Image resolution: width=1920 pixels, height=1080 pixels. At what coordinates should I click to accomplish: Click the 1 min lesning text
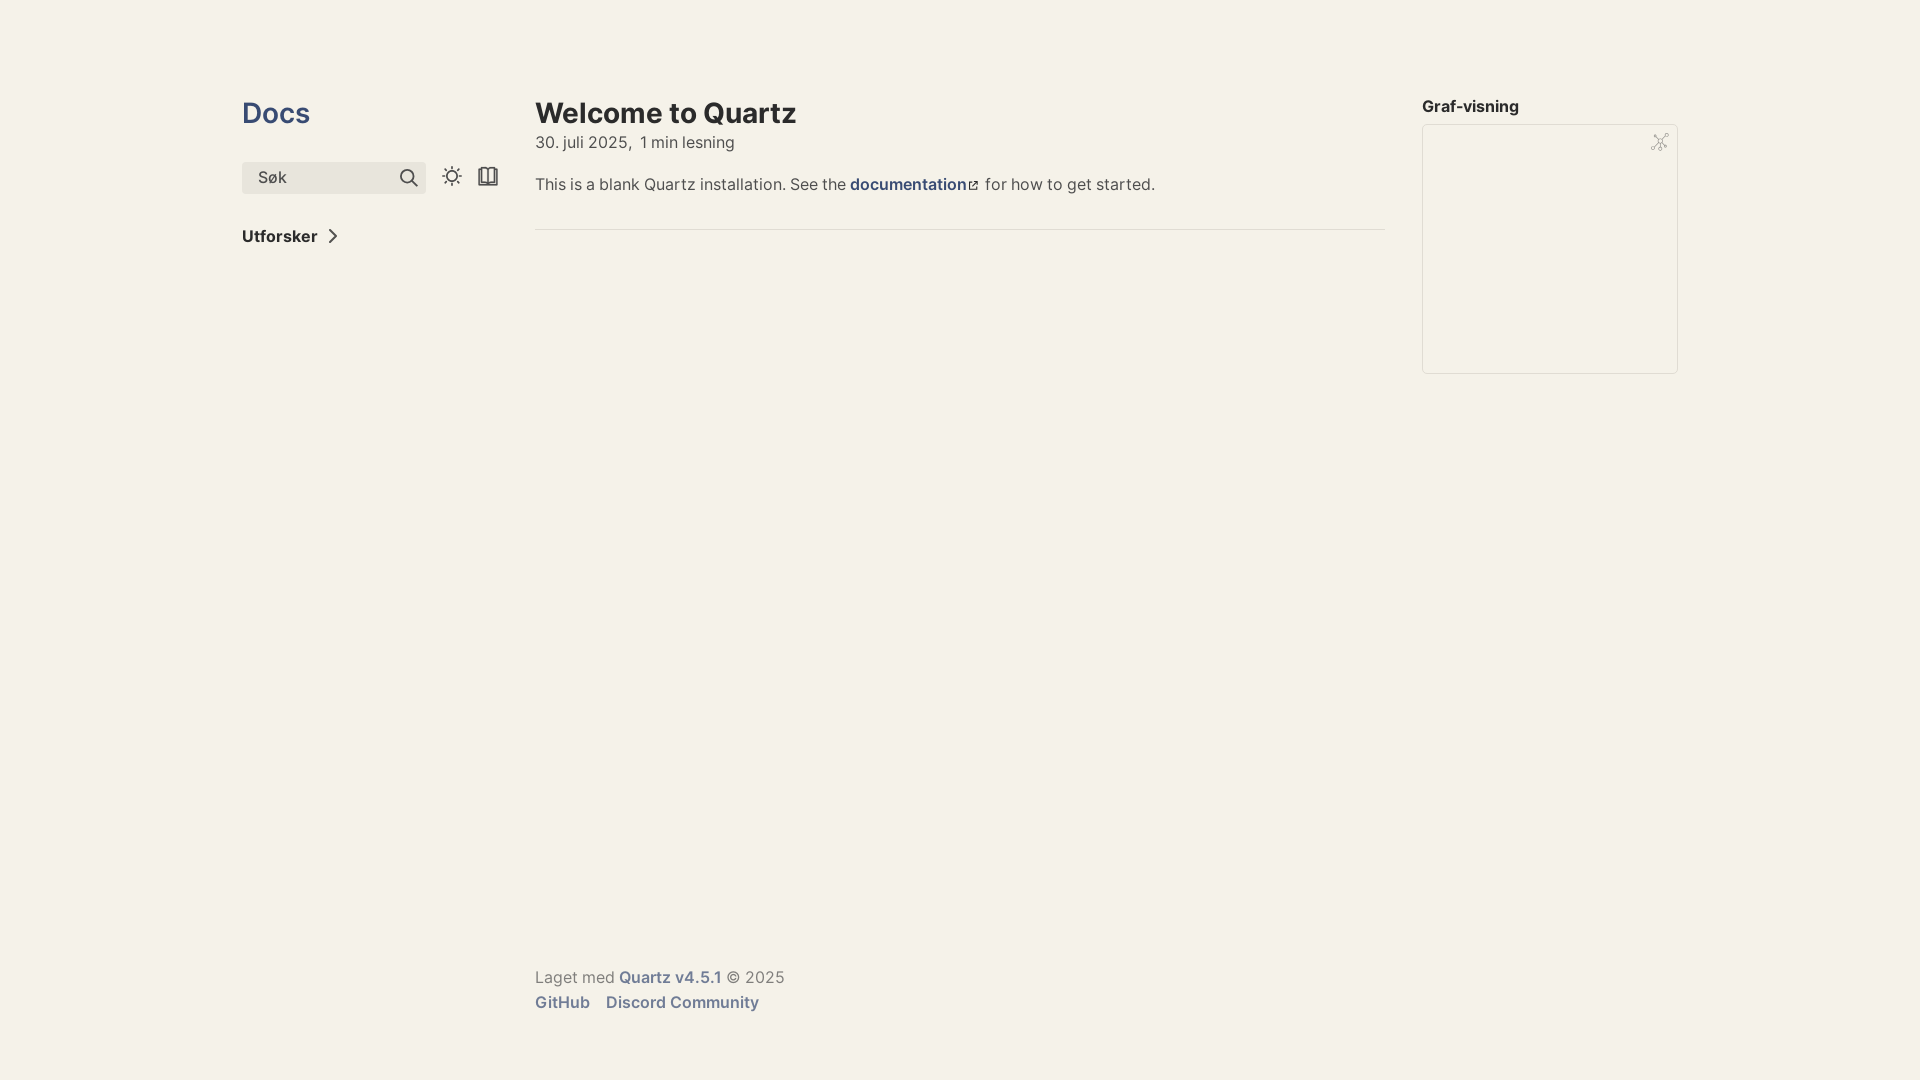coord(687,142)
